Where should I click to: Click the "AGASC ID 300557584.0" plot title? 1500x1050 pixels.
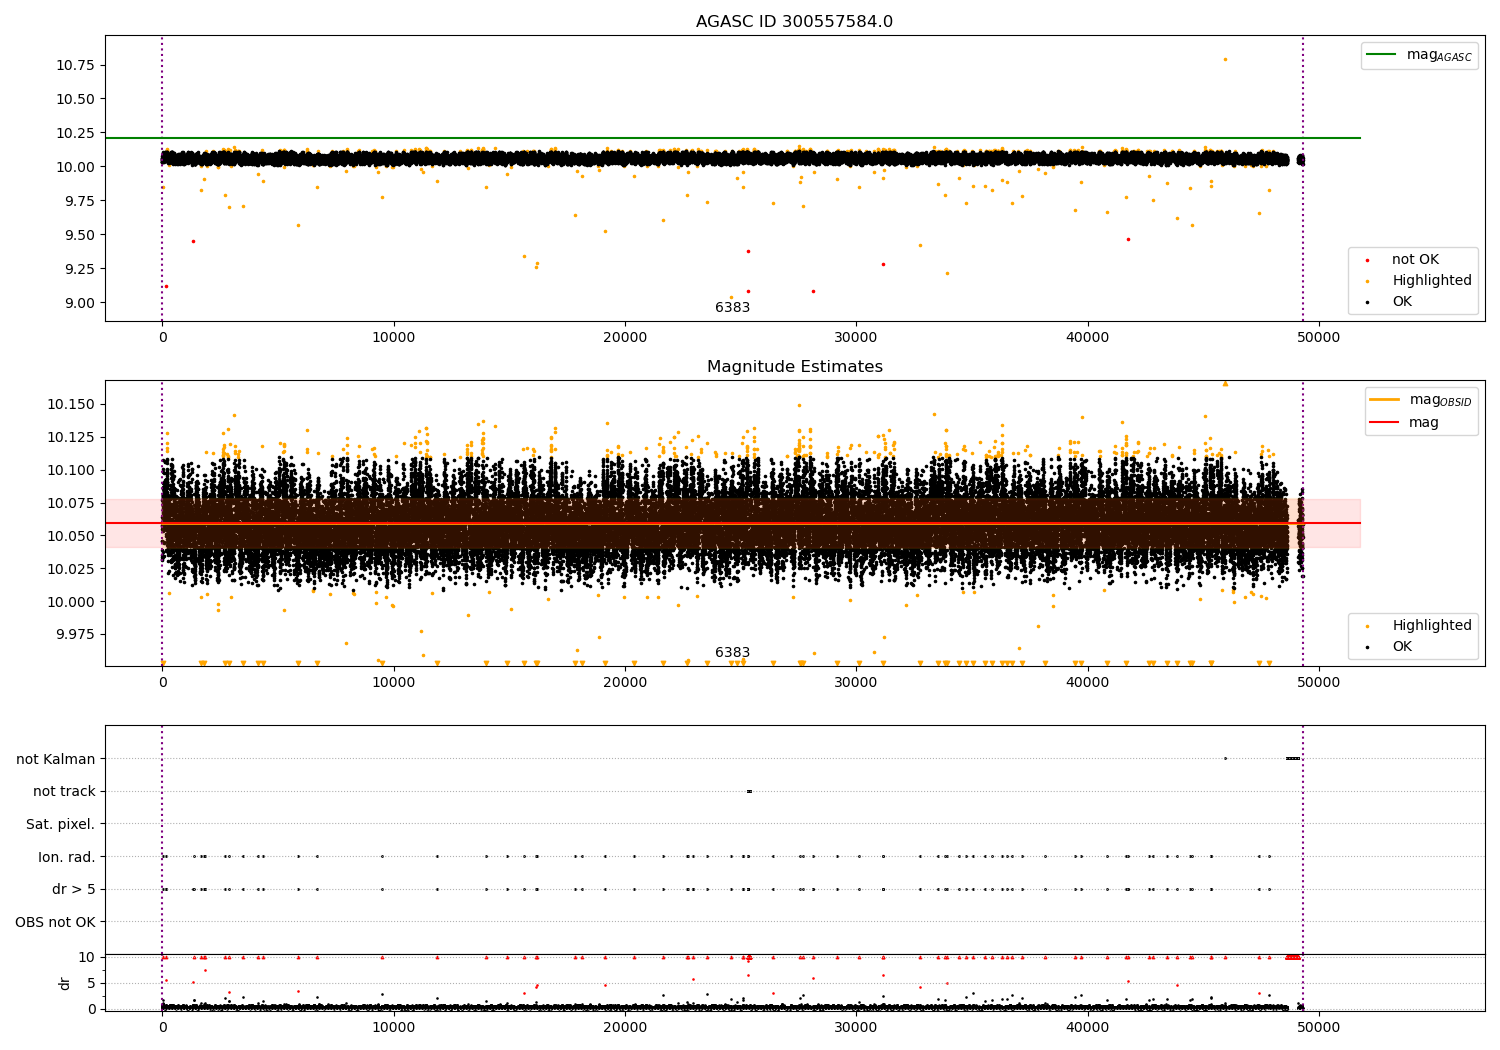(794, 22)
